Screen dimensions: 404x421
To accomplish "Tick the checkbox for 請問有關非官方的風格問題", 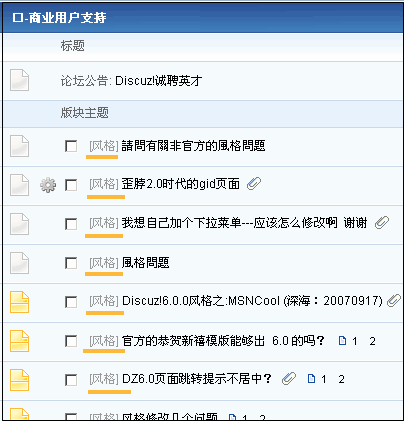I will [71, 146].
